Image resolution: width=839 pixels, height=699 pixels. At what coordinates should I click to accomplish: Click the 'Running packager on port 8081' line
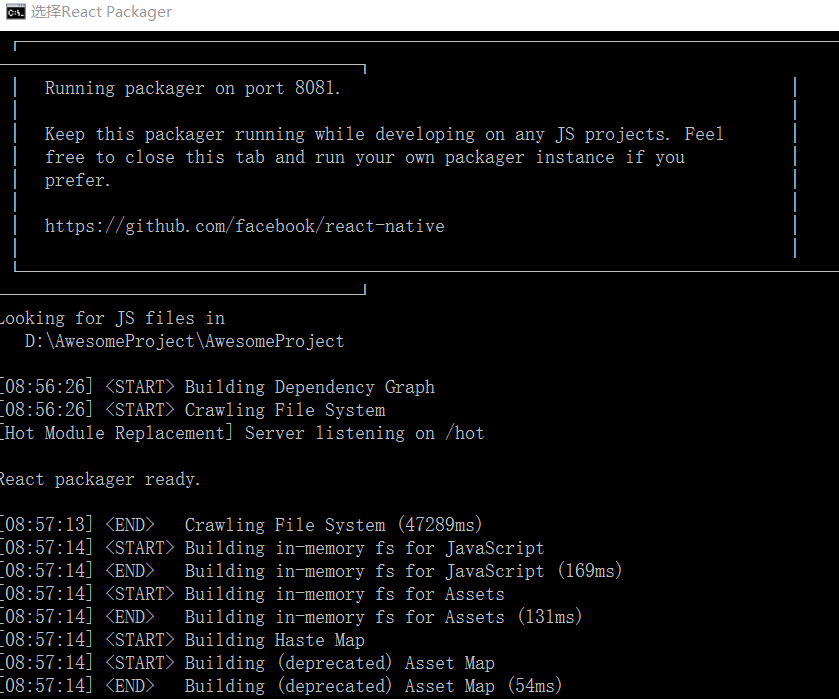tap(190, 88)
